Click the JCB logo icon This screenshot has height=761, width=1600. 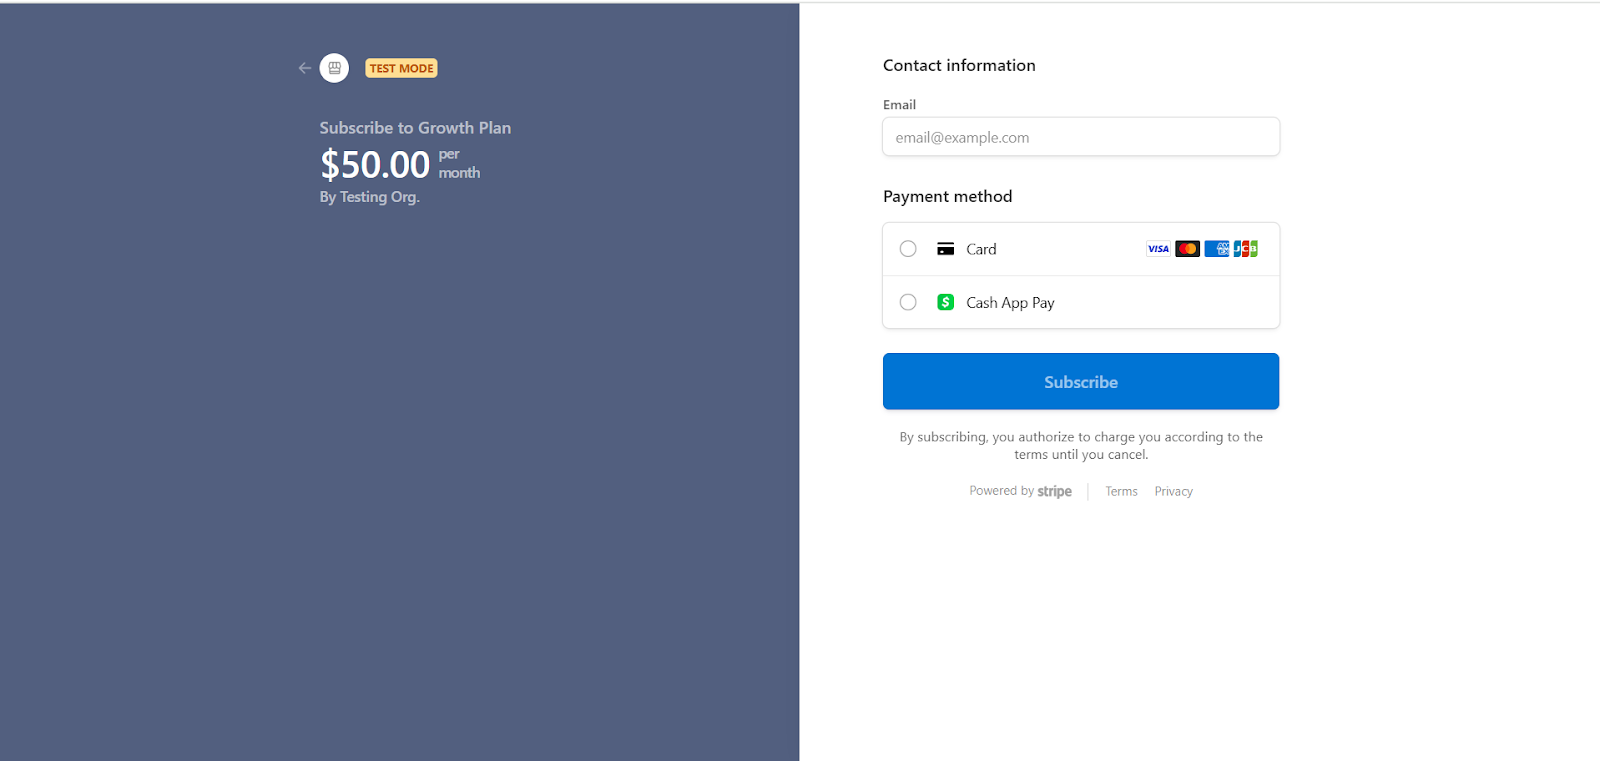pyautogui.click(x=1245, y=249)
